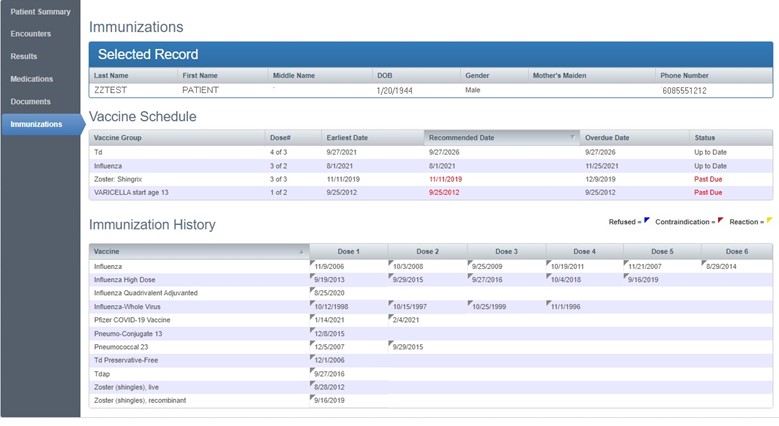Select the Zoster: Shingrix schedule row

coord(120,179)
